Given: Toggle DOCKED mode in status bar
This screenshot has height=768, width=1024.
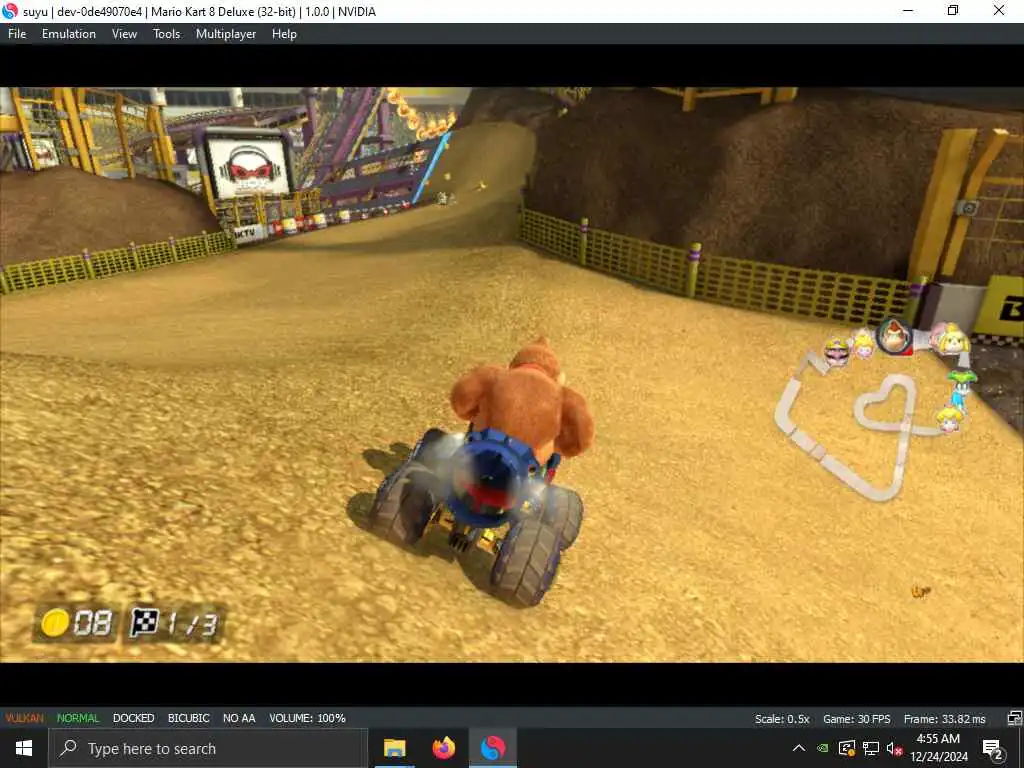Looking at the screenshot, I should (x=133, y=718).
